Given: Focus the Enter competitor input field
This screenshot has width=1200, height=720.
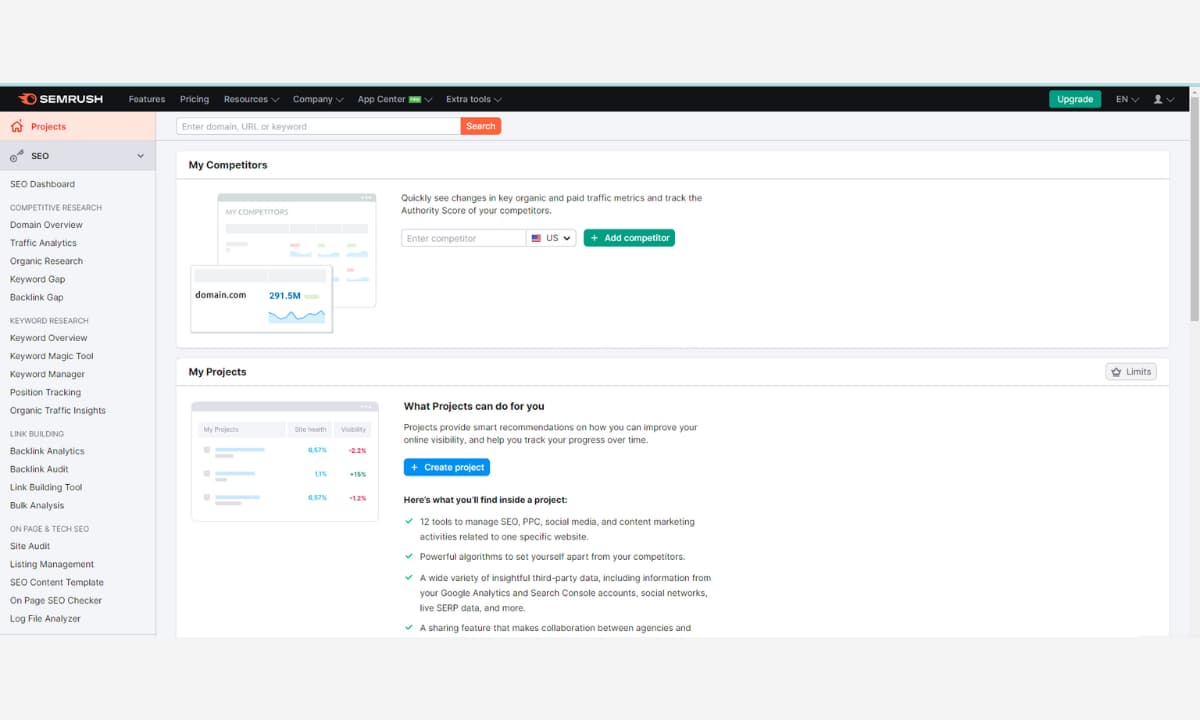Looking at the screenshot, I should (463, 238).
